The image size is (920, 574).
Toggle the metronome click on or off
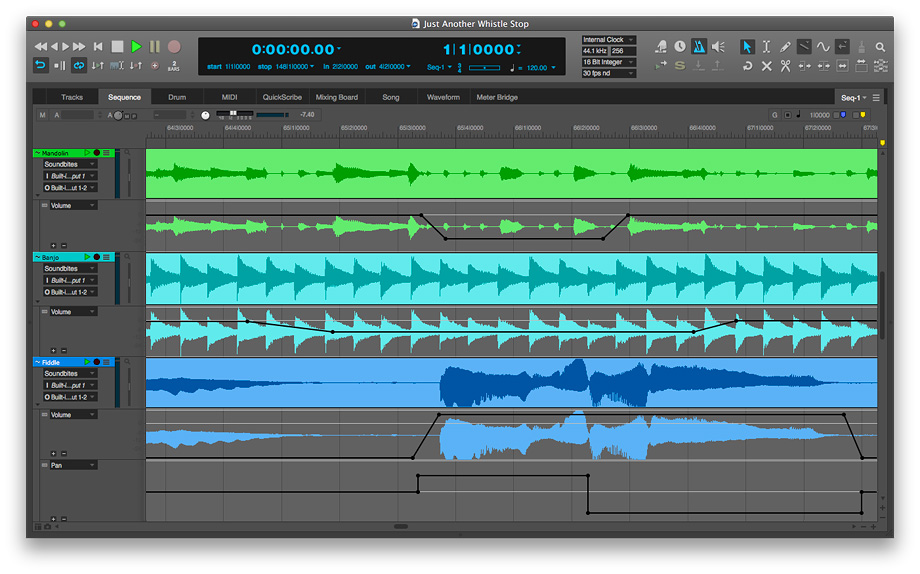coord(699,47)
